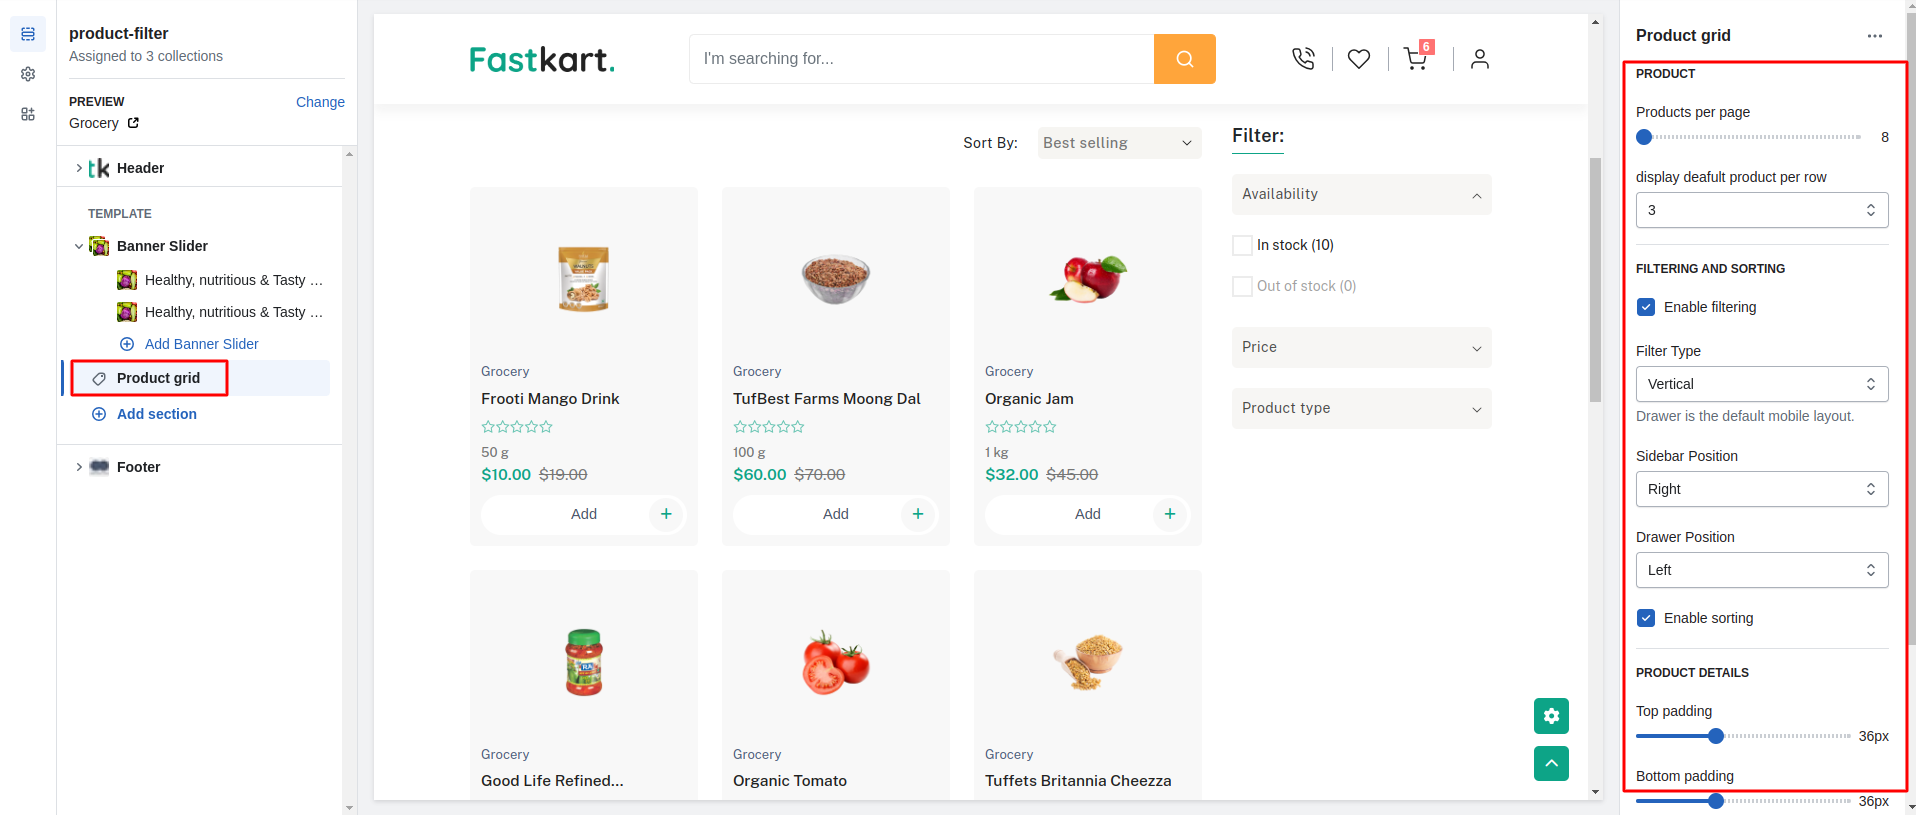
Task: Toggle the Enable filtering checkbox
Action: 1646,307
